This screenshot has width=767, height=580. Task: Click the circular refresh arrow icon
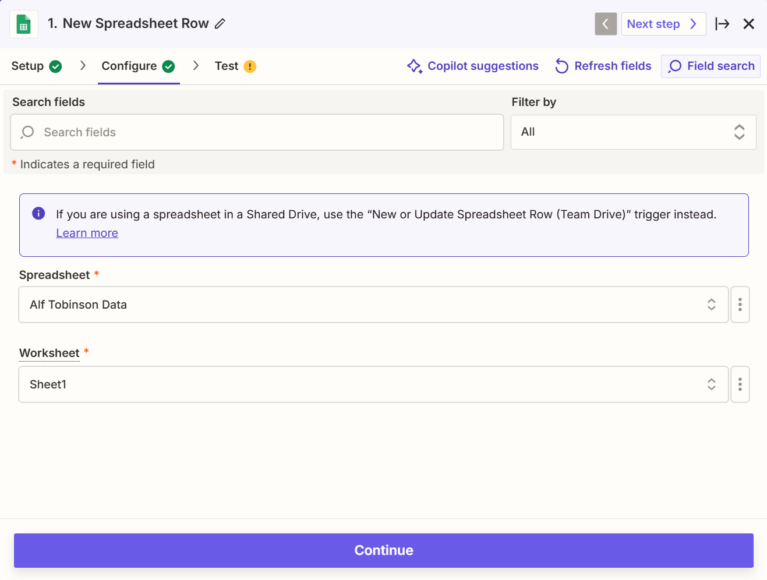(562, 66)
